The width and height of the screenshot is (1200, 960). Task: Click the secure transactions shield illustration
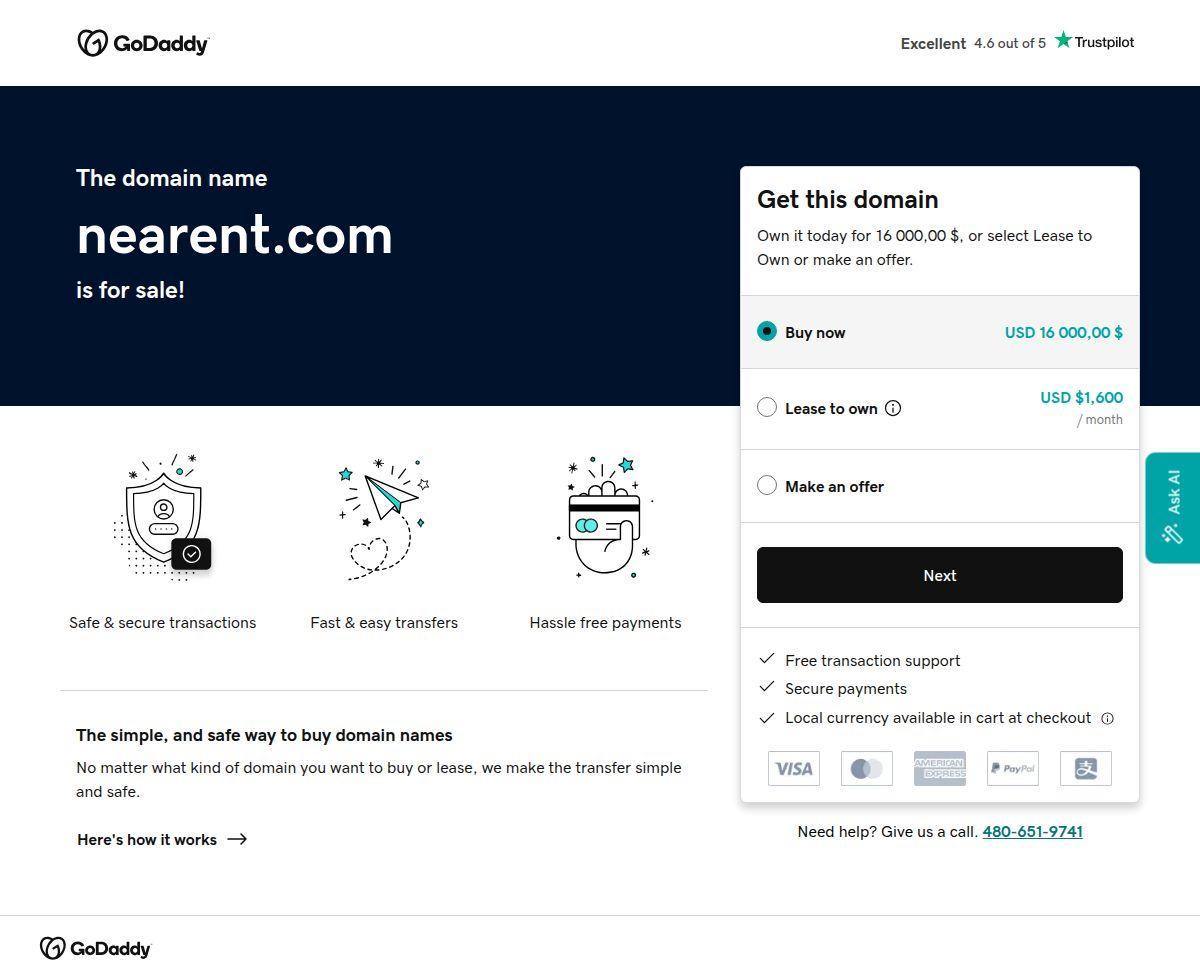(x=163, y=517)
